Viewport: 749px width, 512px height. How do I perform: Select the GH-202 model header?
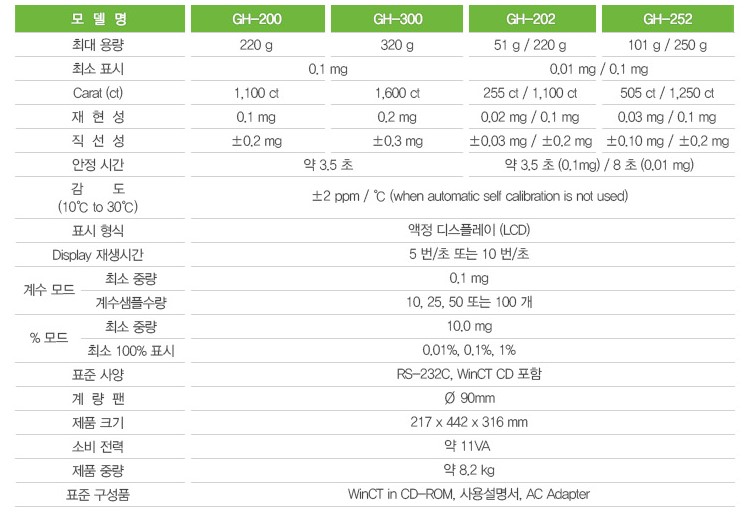(x=532, y=19)
